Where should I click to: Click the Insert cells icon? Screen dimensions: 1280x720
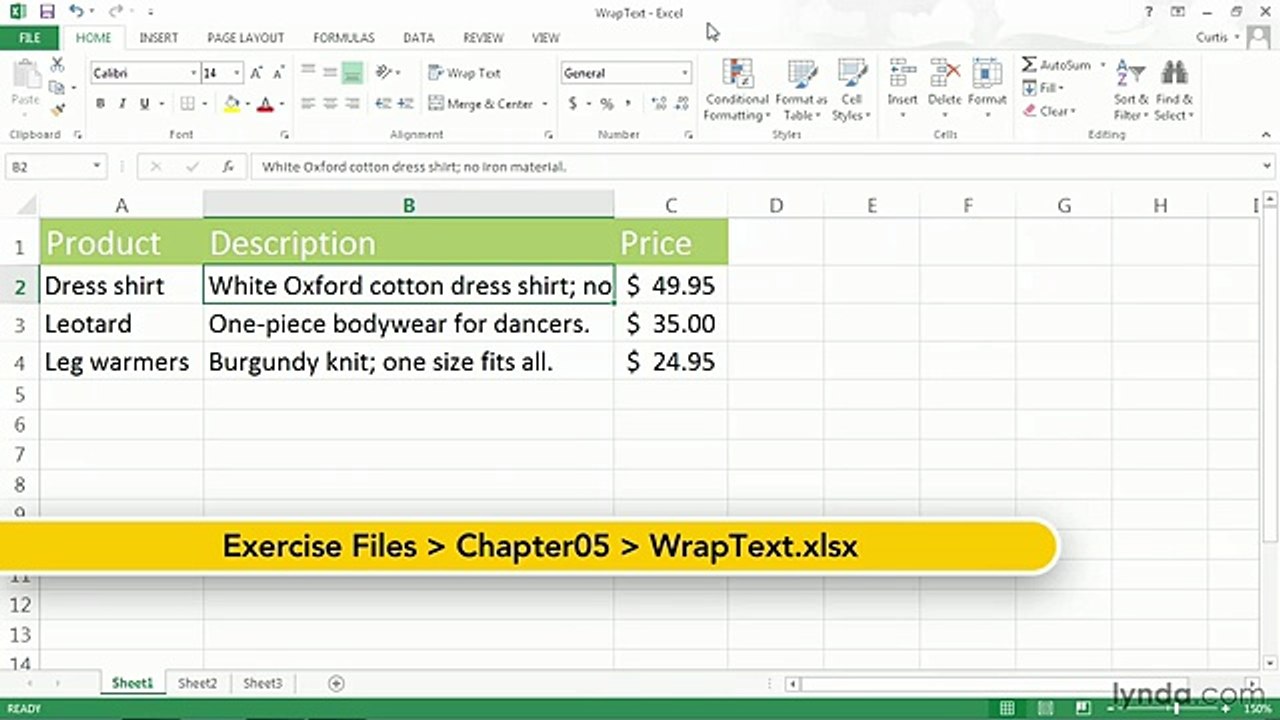point(902,87)
